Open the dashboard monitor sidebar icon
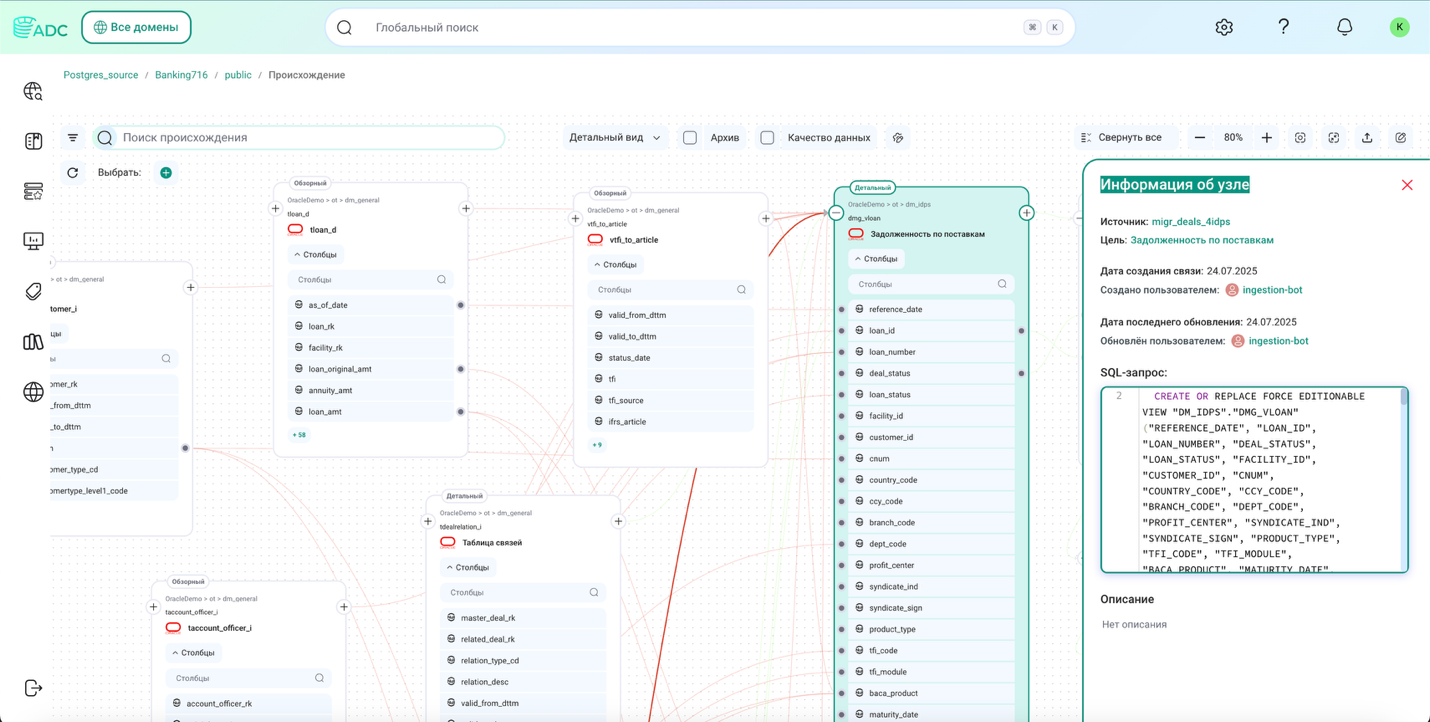 [33, 241]
